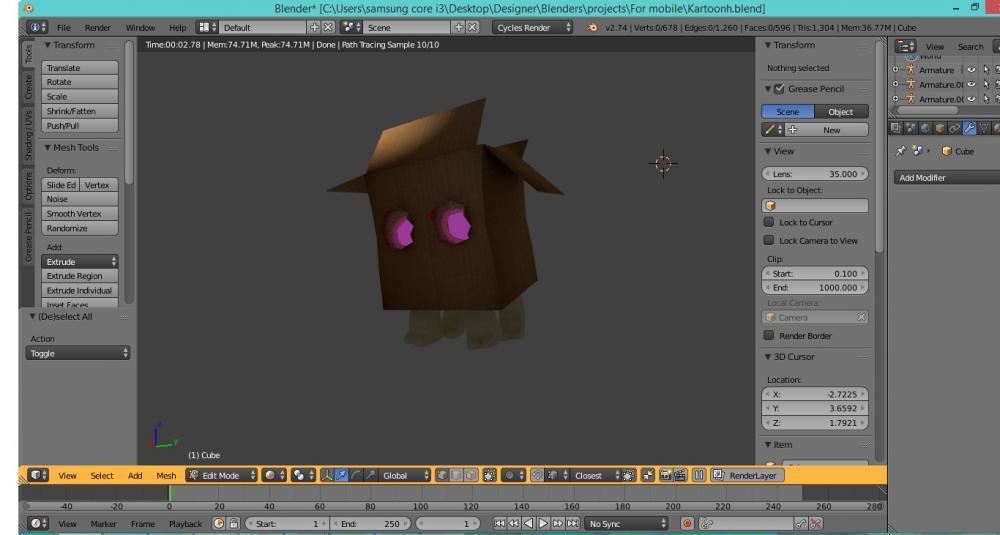Jump to the first frame in timeline
The image size is (1000, 535).
click(497, 523)
